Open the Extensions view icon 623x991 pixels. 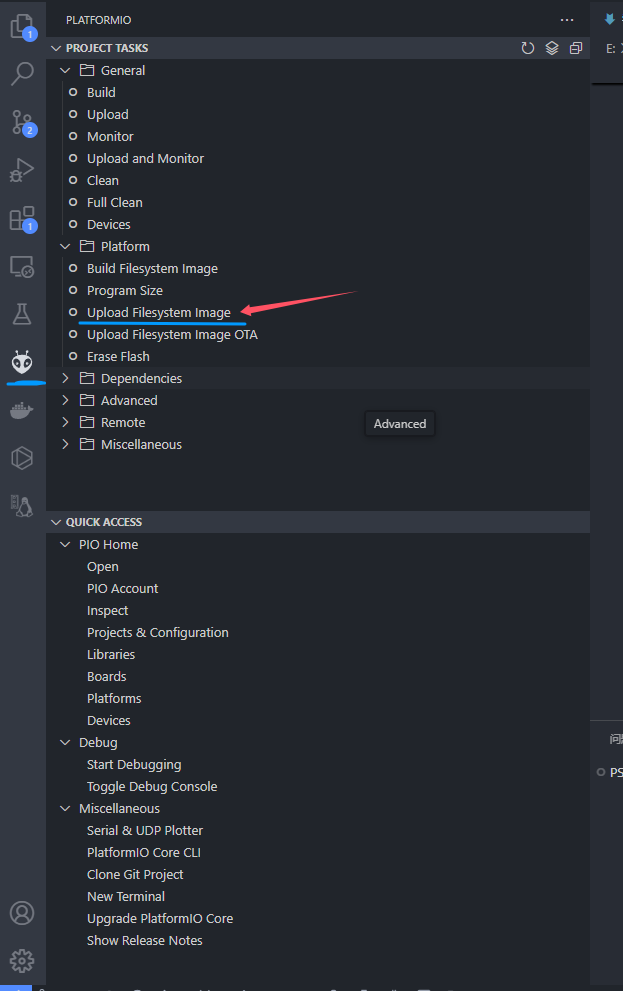[22, 219]
